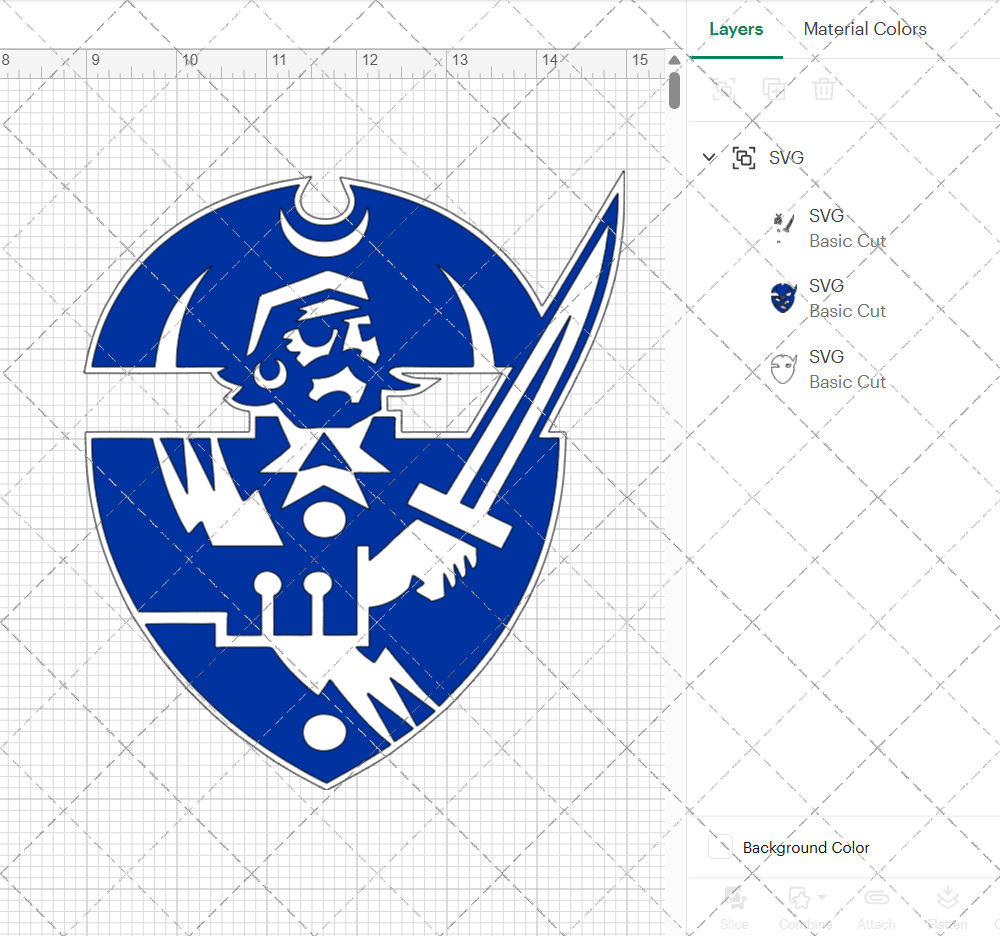Collapse the SVG group chevron

709,157
